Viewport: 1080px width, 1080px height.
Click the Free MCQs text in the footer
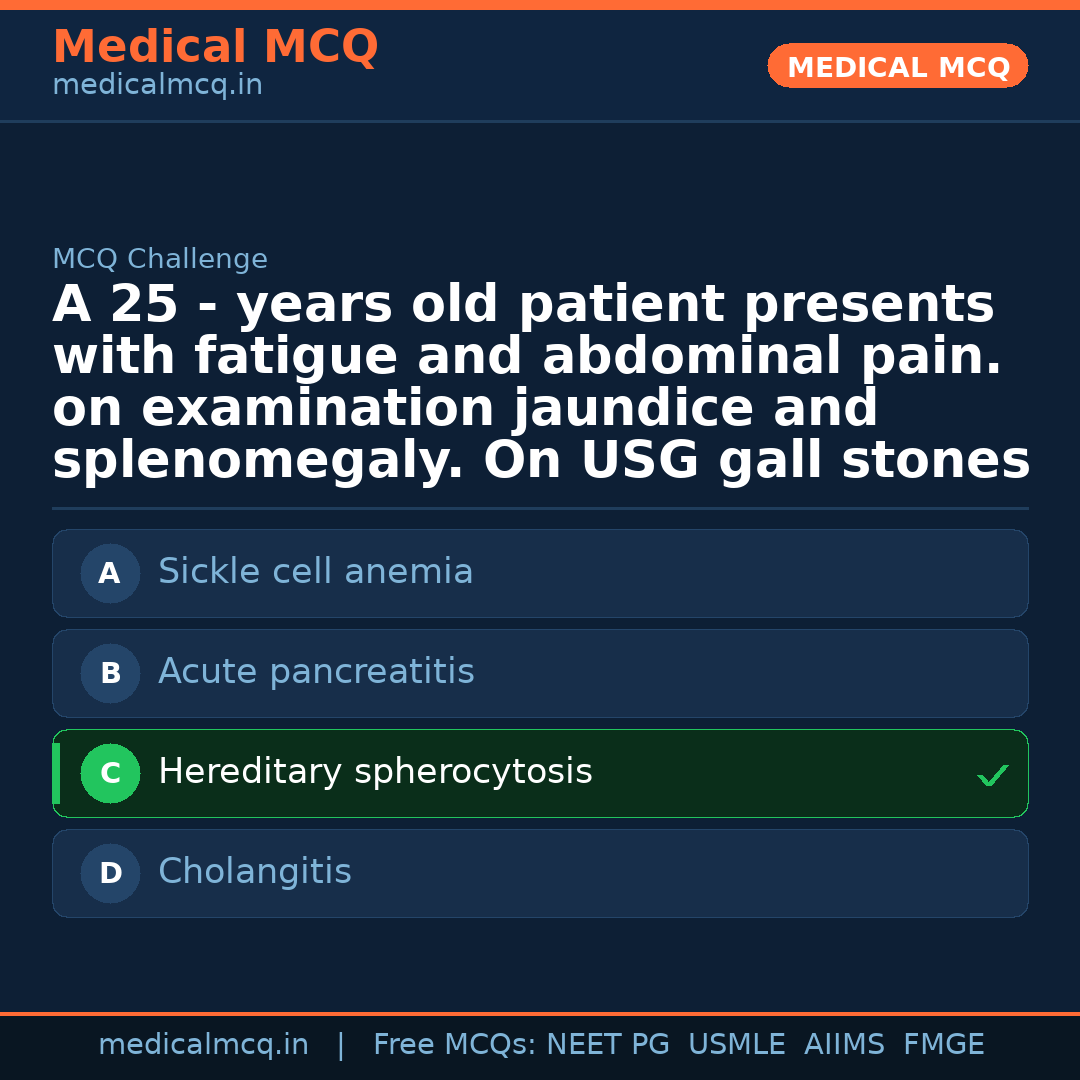tap(455, 1045)
